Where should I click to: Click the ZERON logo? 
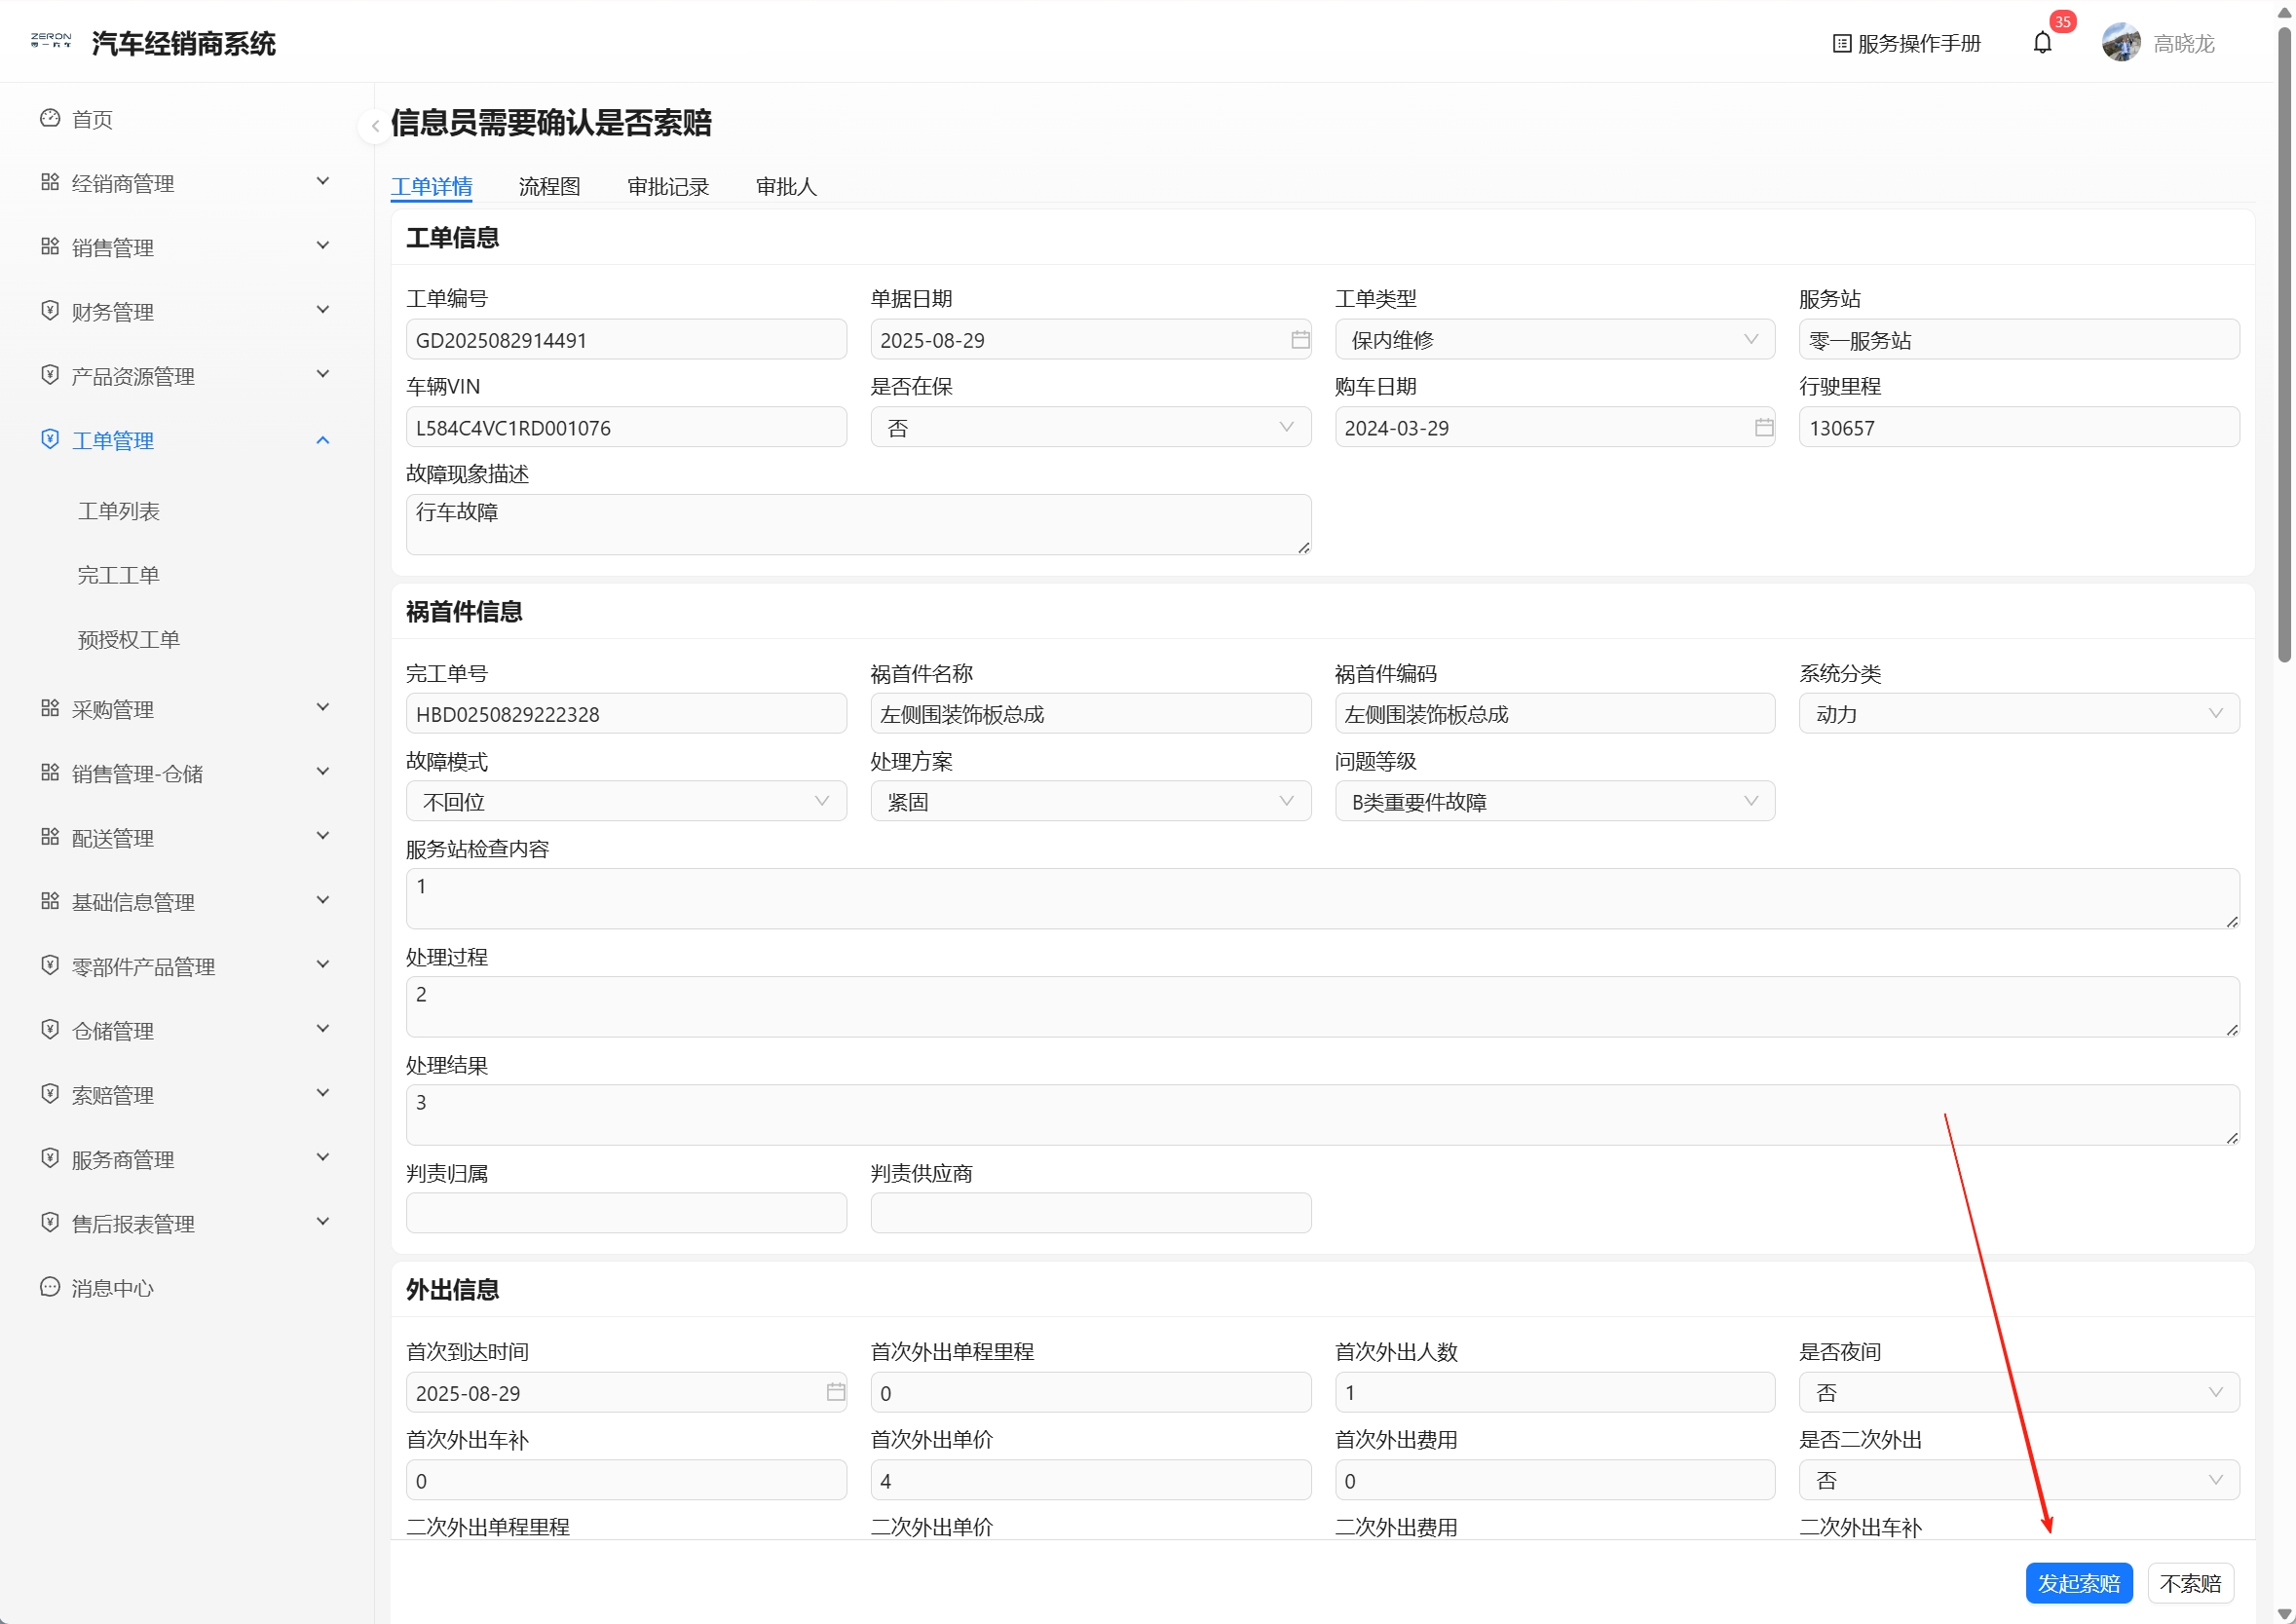51,41
